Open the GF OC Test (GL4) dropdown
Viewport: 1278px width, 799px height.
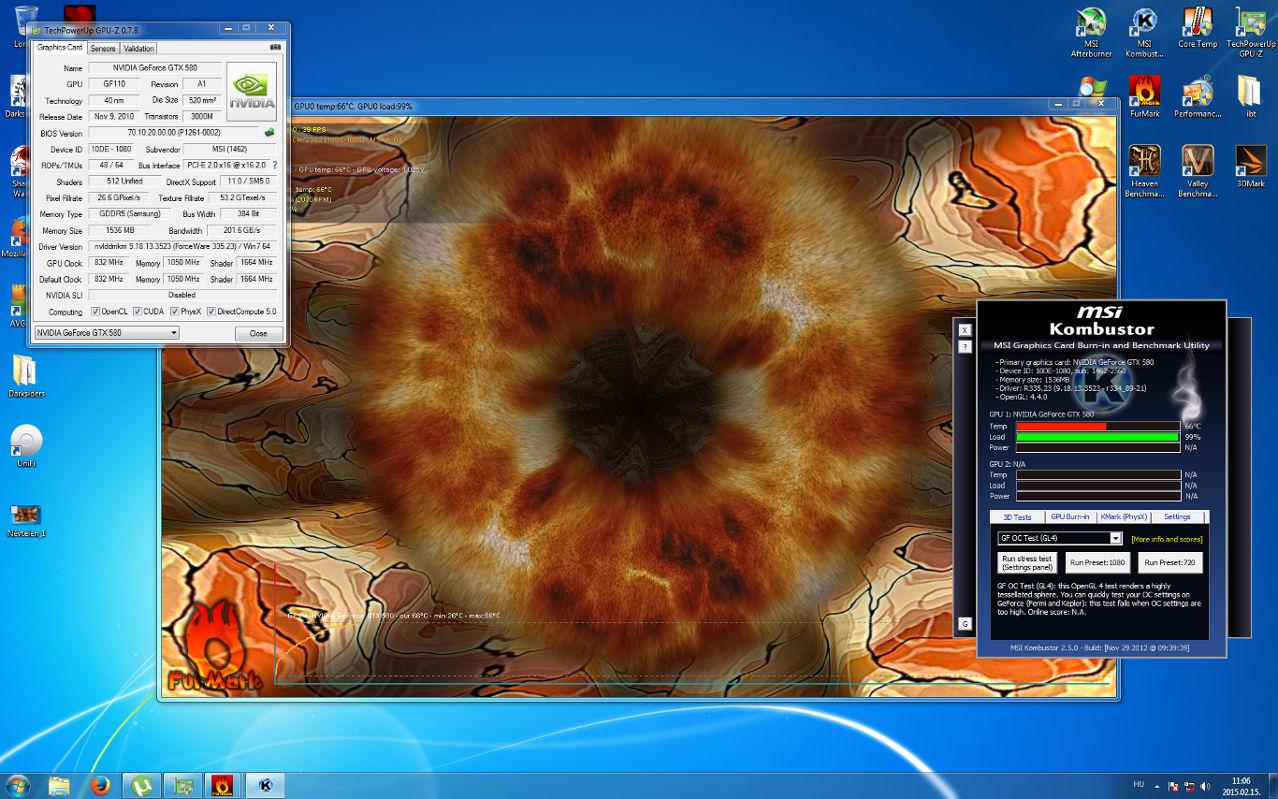1059,538
